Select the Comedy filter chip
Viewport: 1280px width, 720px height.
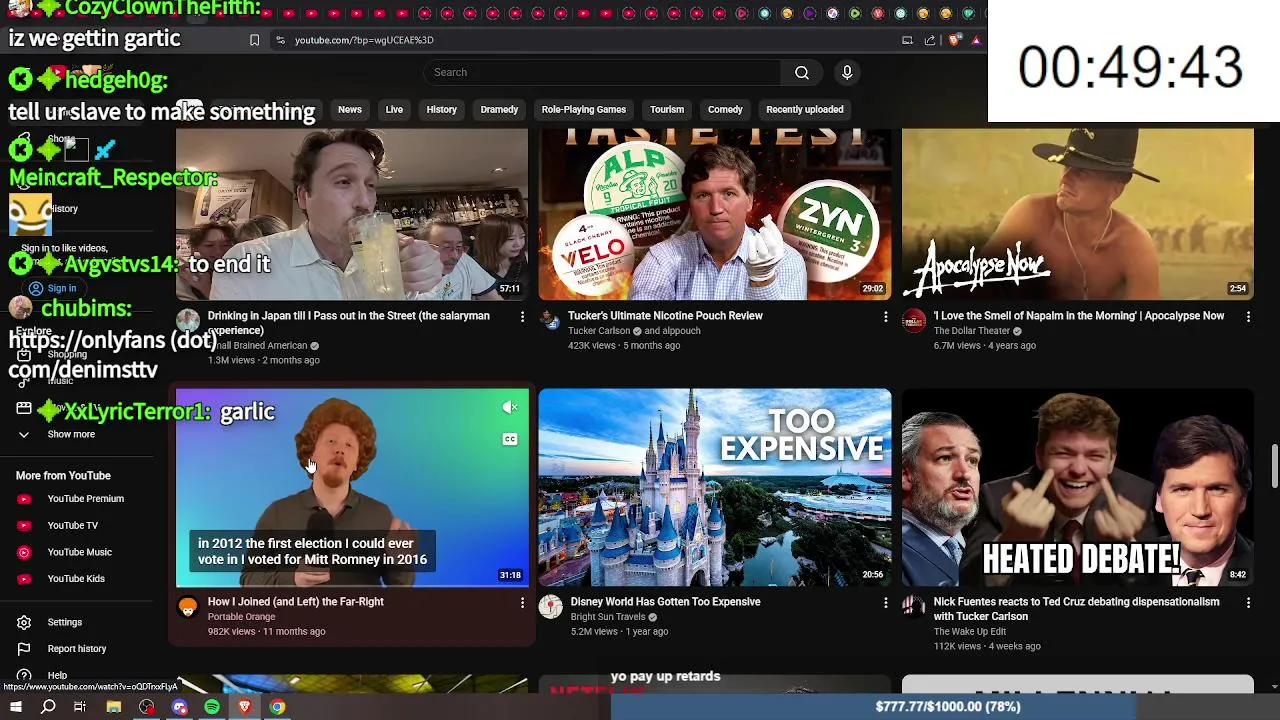click(725, 109)
